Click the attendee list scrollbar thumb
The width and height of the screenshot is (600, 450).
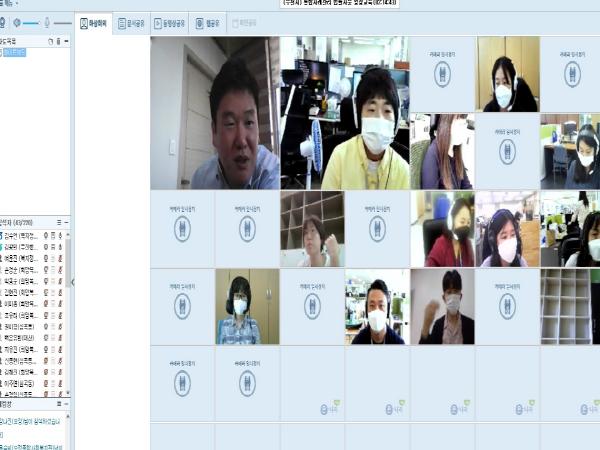click(68, 262)
